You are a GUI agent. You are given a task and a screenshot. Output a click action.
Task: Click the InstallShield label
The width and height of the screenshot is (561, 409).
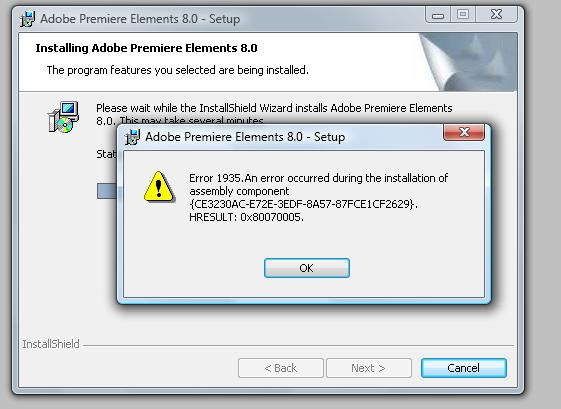coord(51,344)
